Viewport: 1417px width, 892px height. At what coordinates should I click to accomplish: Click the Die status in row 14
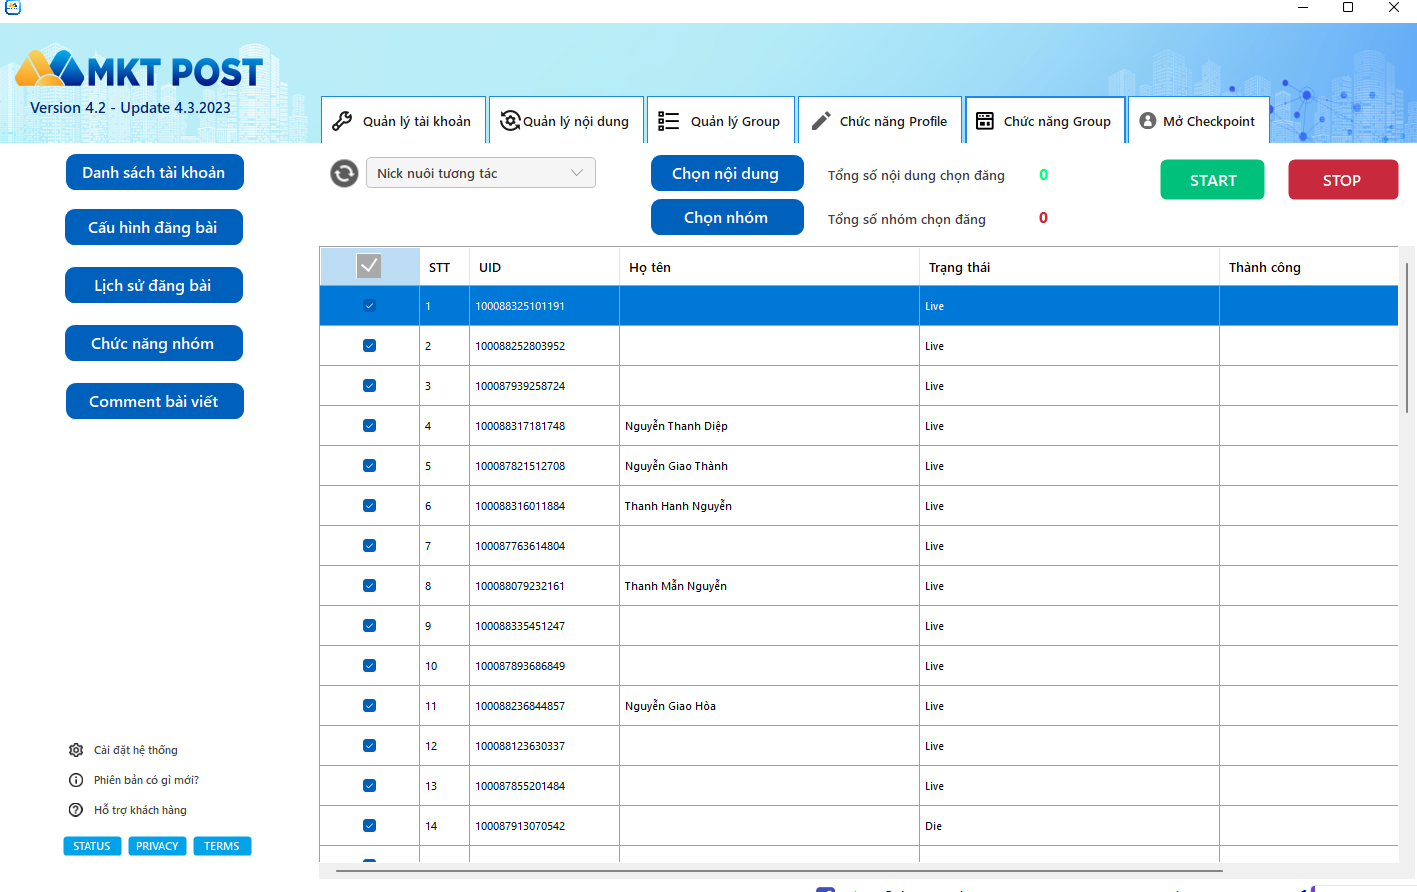[933, 826]
